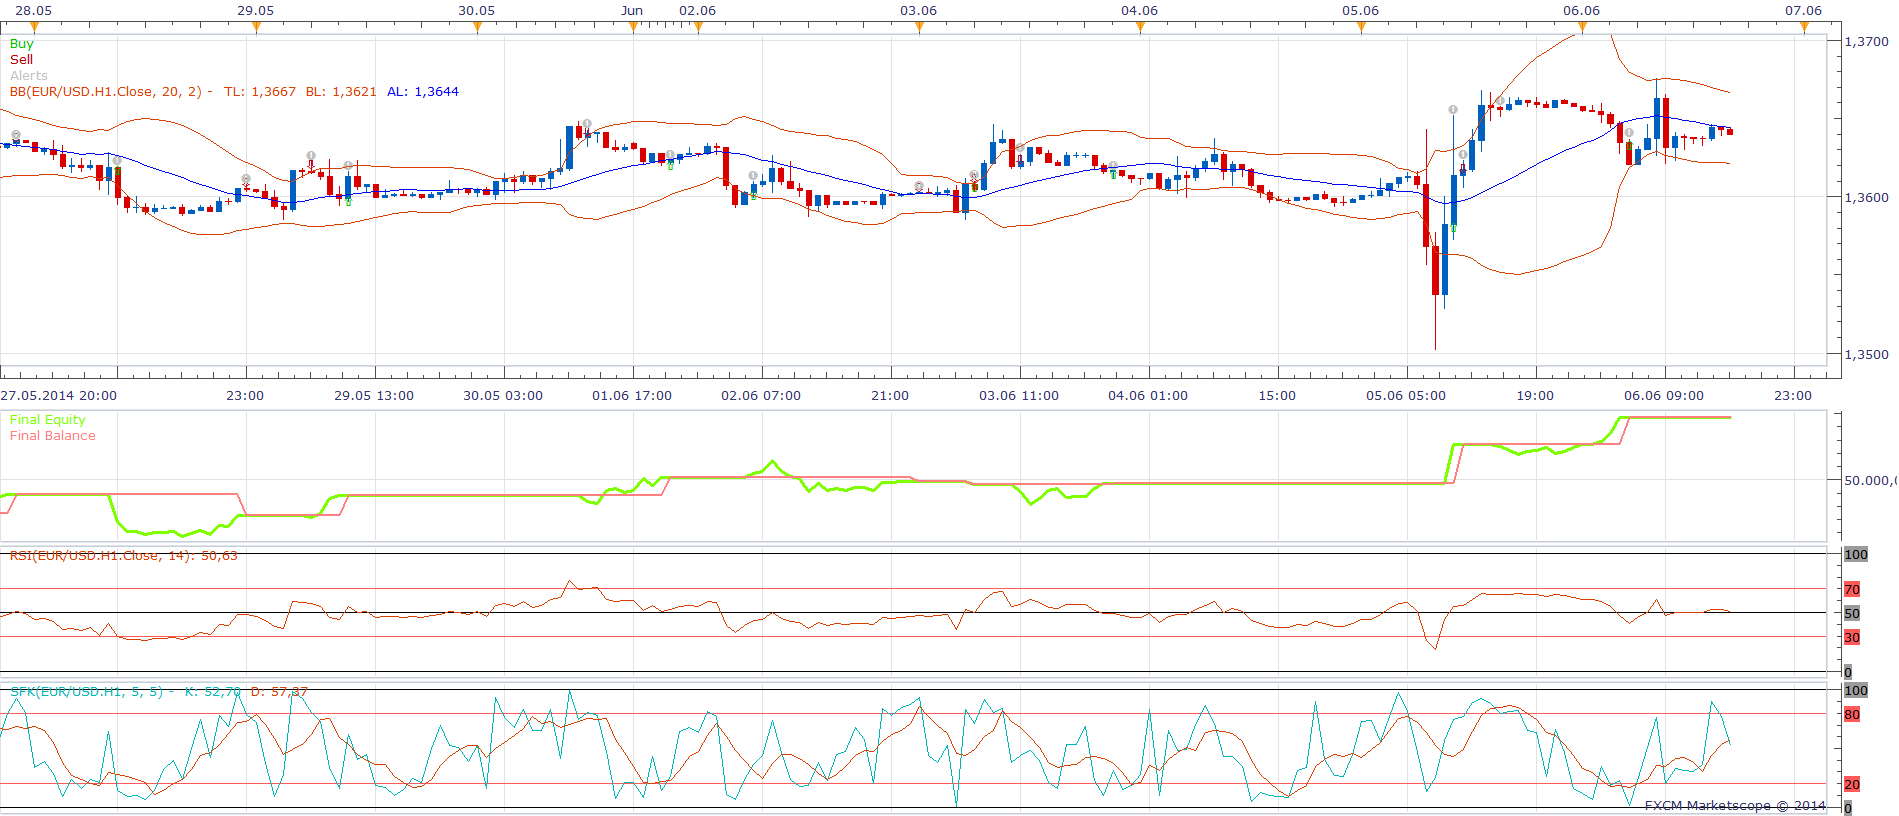This screenshot has height=816, width=1899.
Task: Click the 1,3600 price axis label
Action: click(1867, 197)
